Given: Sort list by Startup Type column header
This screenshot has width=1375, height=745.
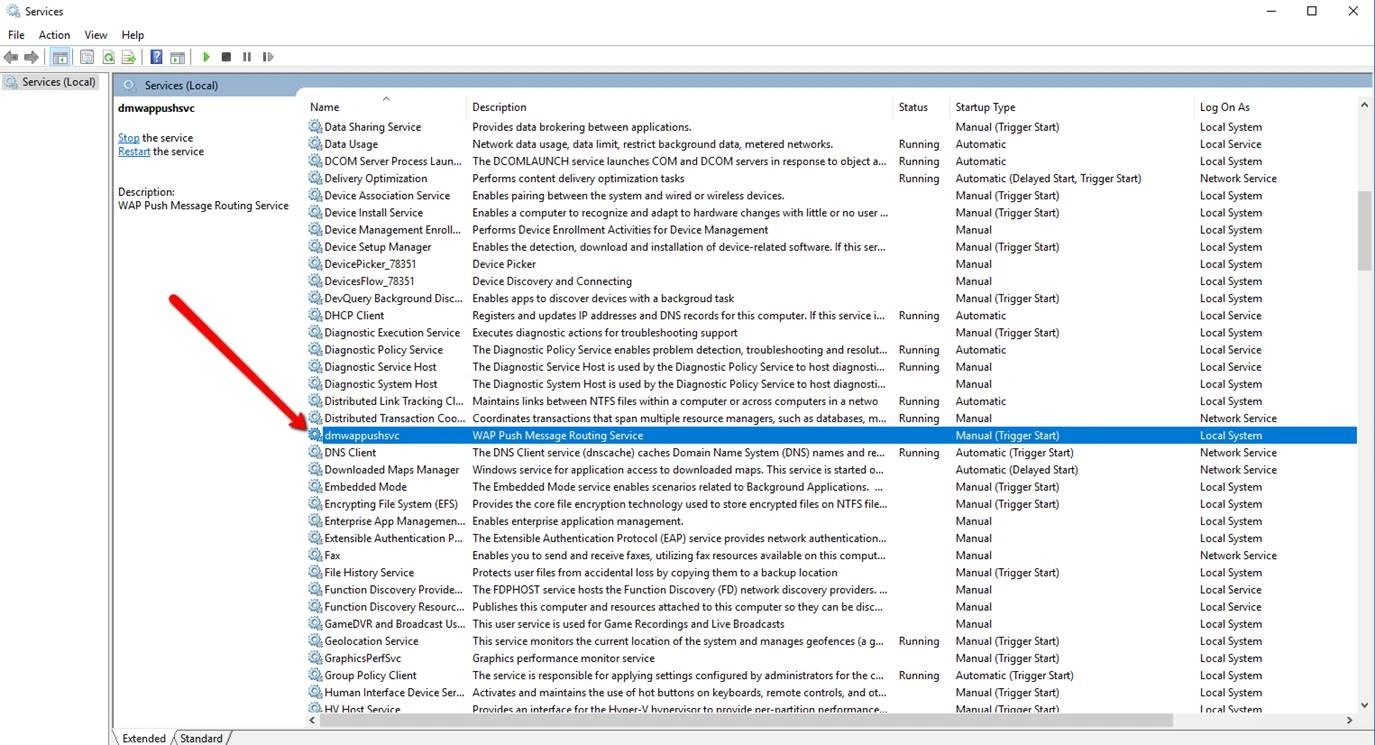Looking at the screenshot, I should click(x=985, y=107).
